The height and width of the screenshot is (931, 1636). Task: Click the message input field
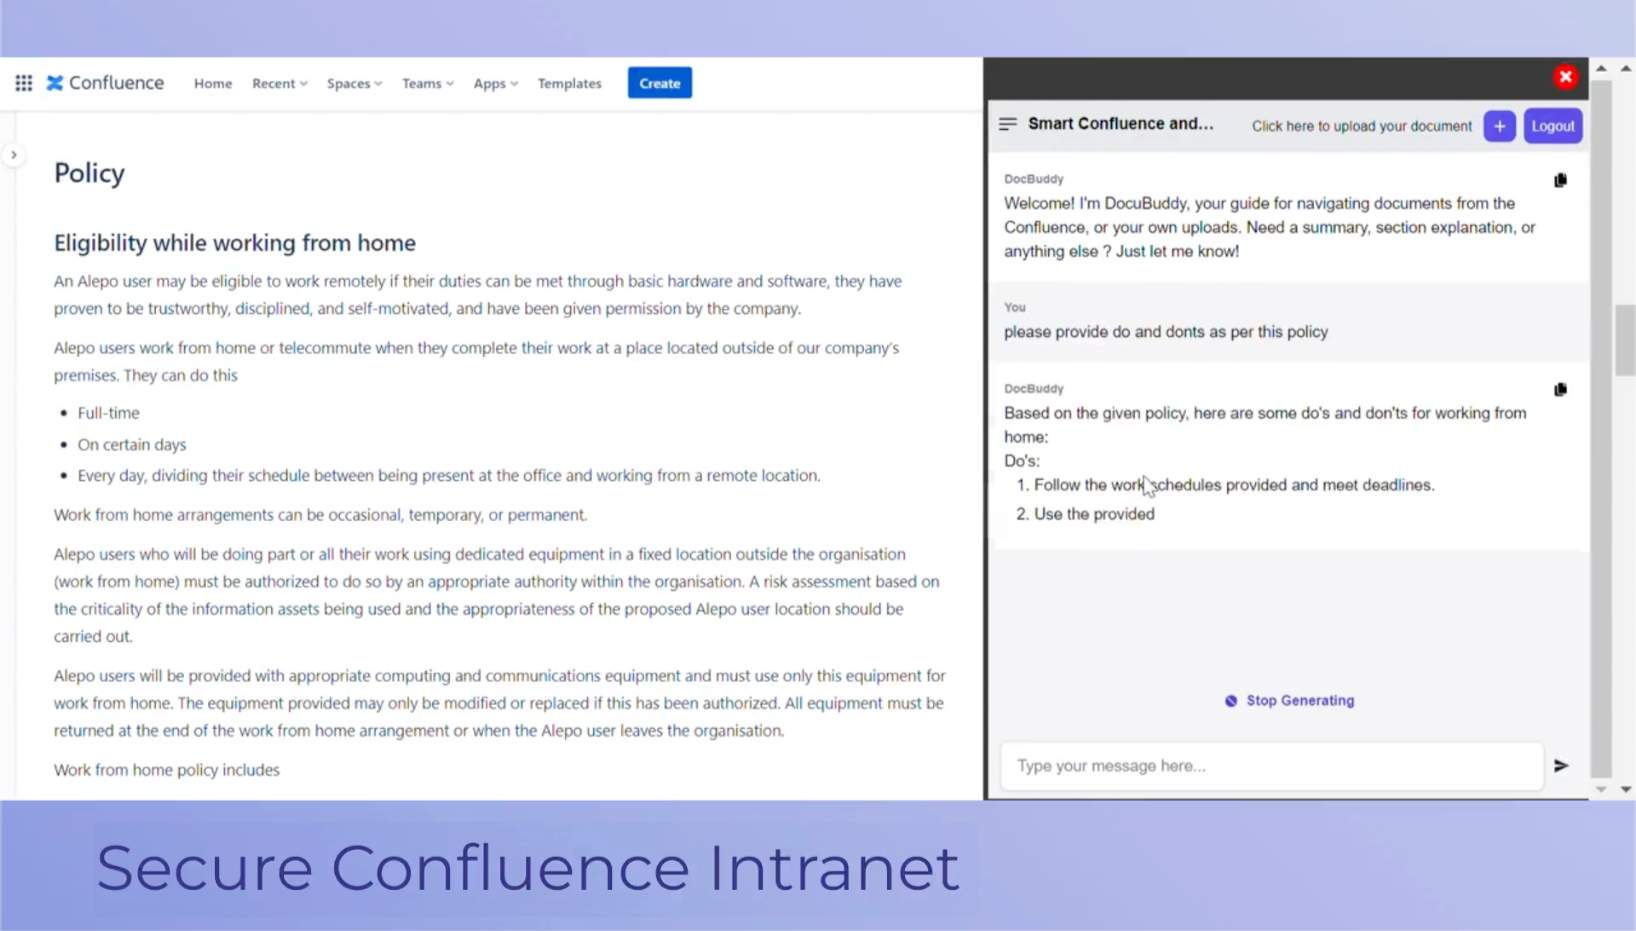coord(1270,766)
